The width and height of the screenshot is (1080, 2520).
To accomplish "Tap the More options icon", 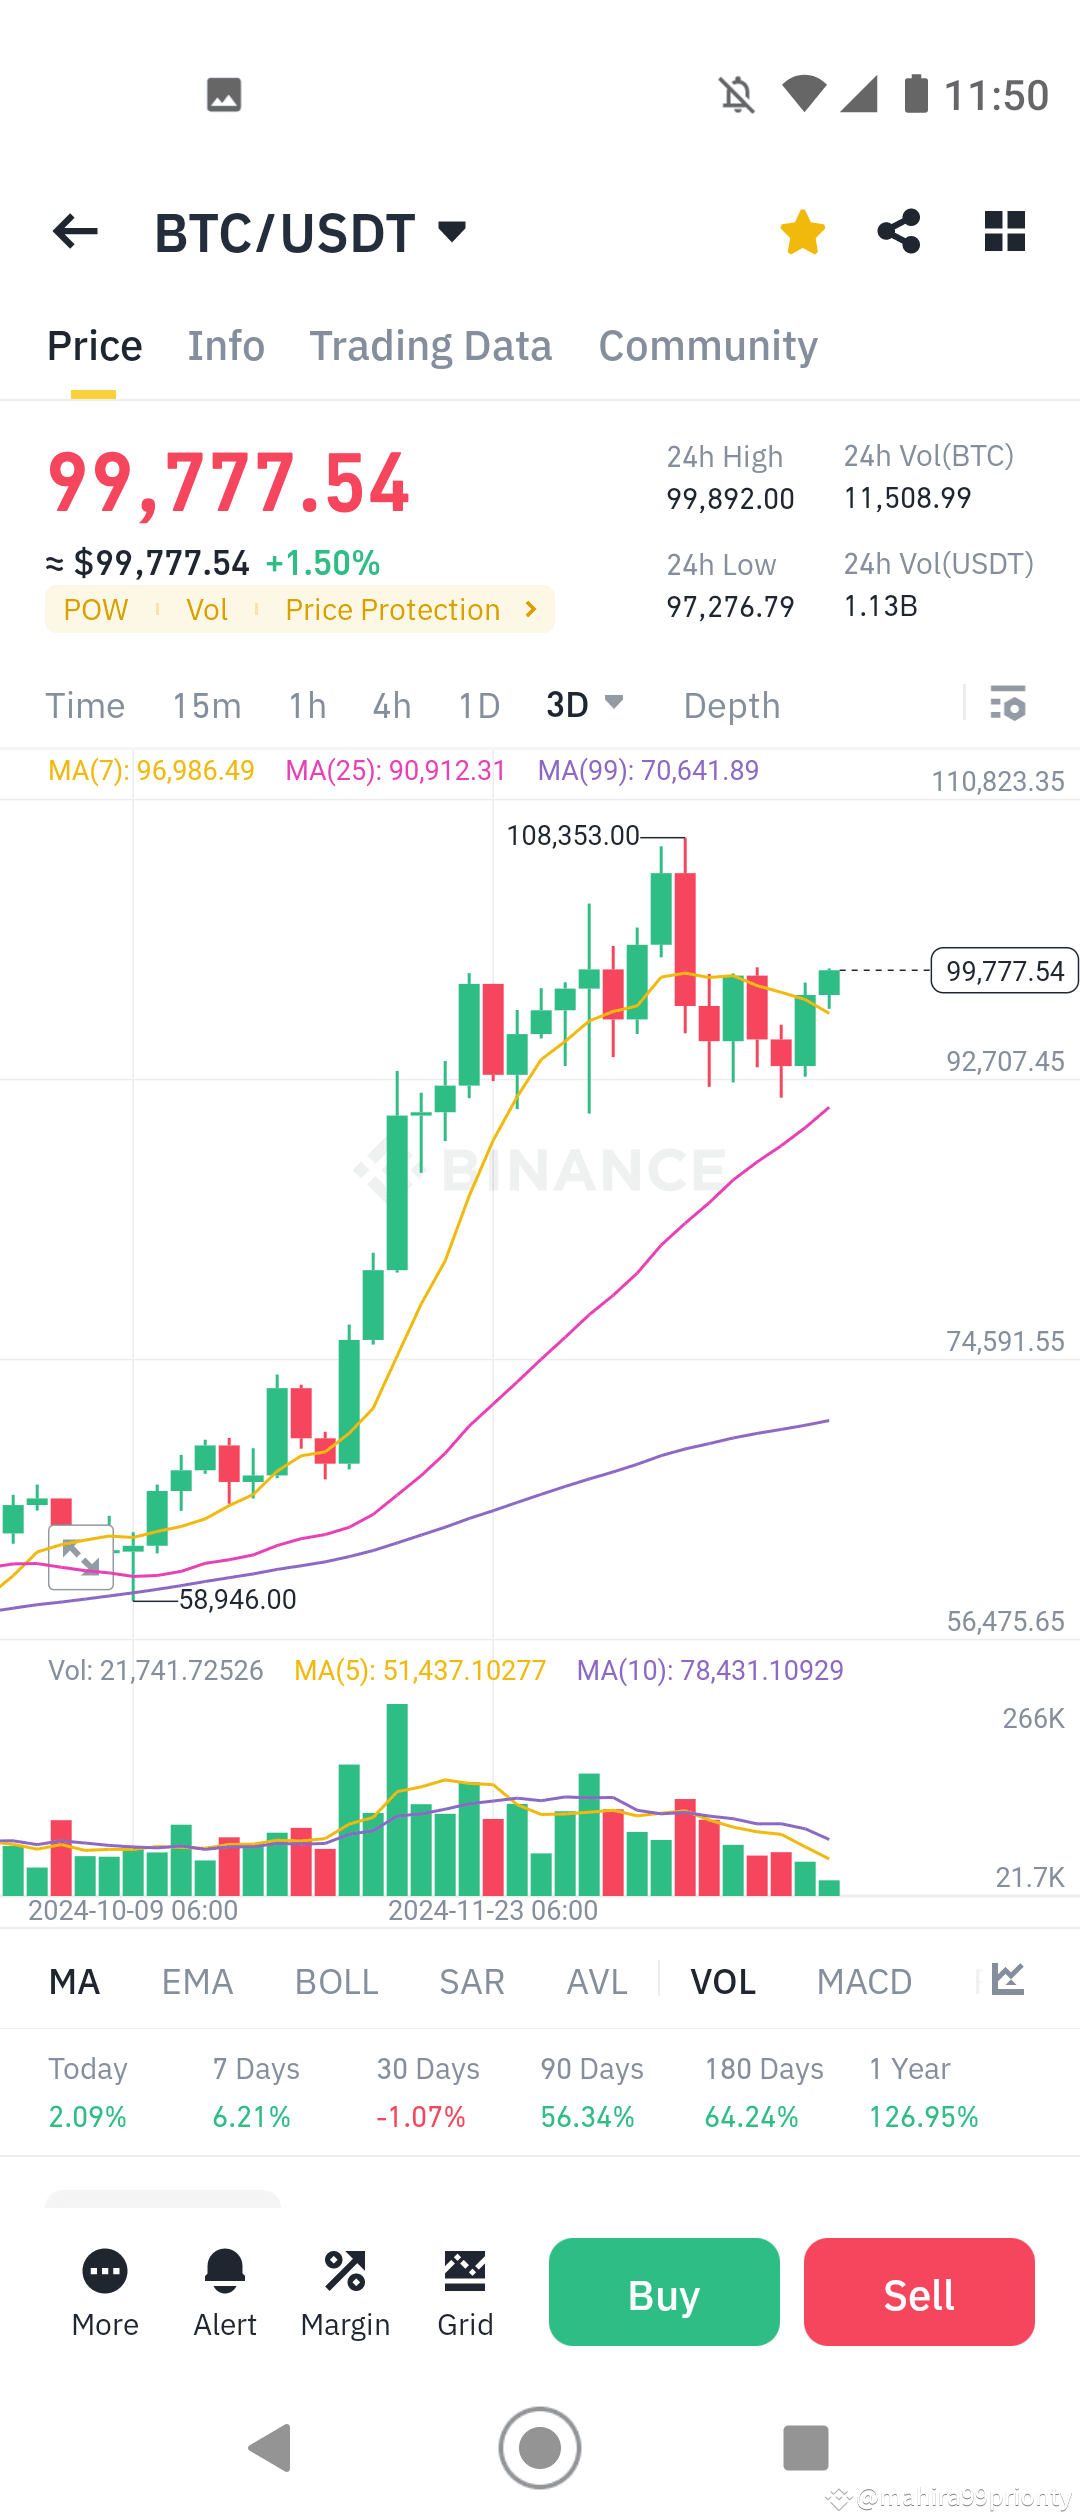I will (104, 2291).
